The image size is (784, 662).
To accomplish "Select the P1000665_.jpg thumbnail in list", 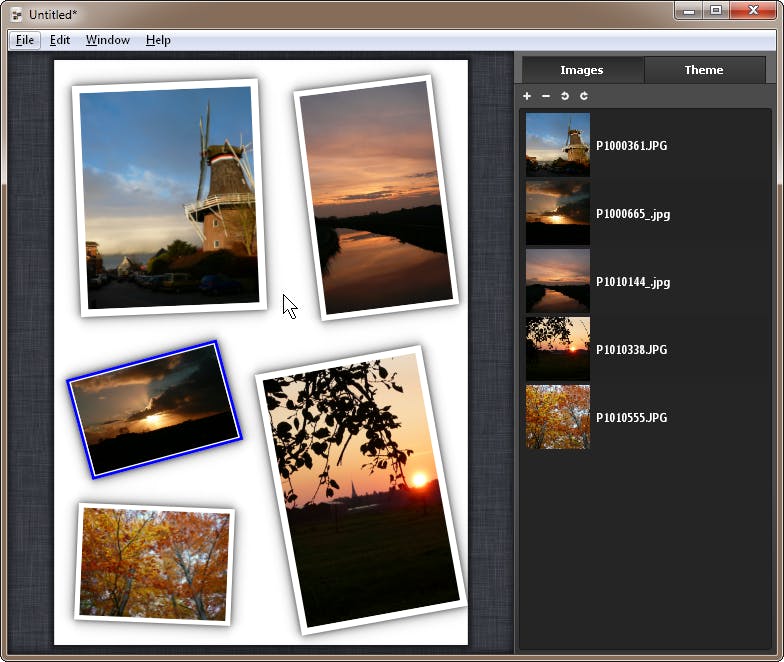I will point(558,214).
